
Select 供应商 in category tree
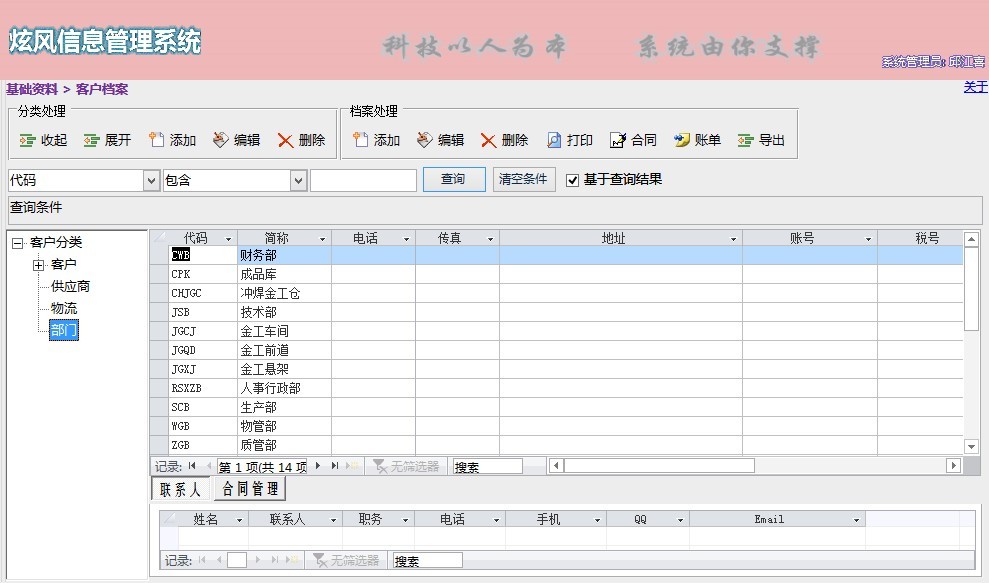(x=70, y=286)
